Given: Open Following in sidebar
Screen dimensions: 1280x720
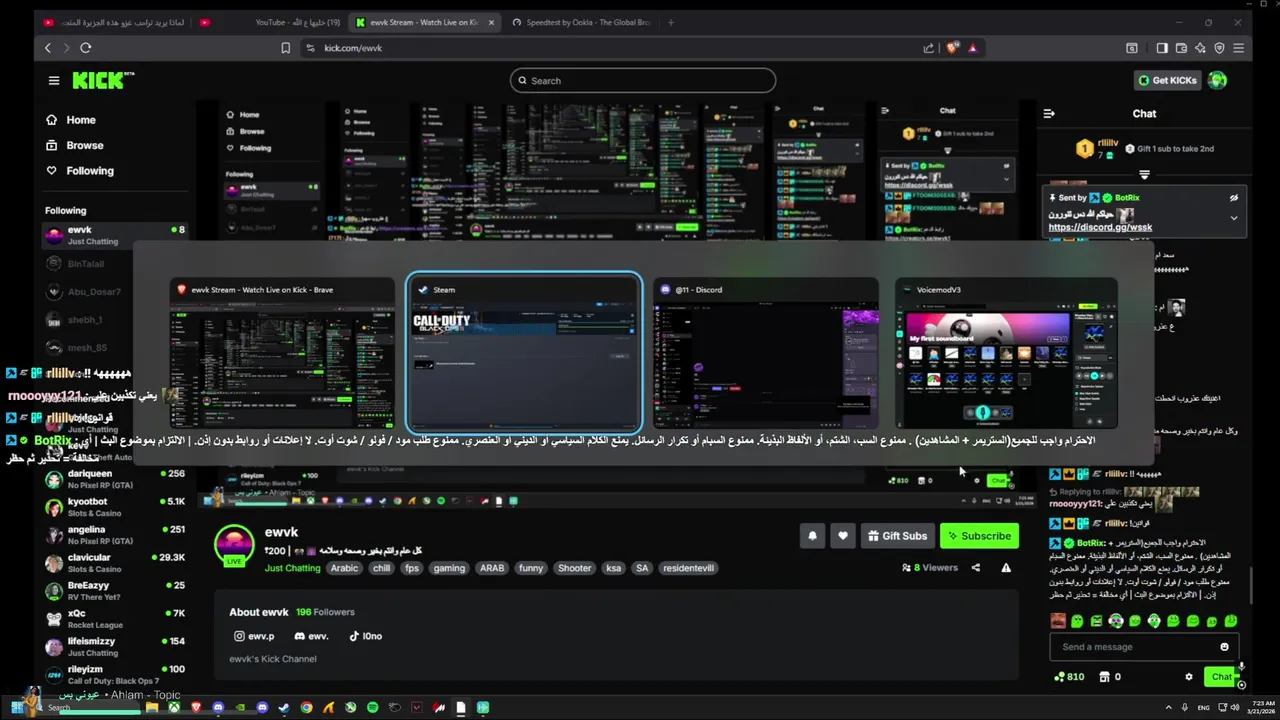Looking at the screenshot, I should click(80, 171).
